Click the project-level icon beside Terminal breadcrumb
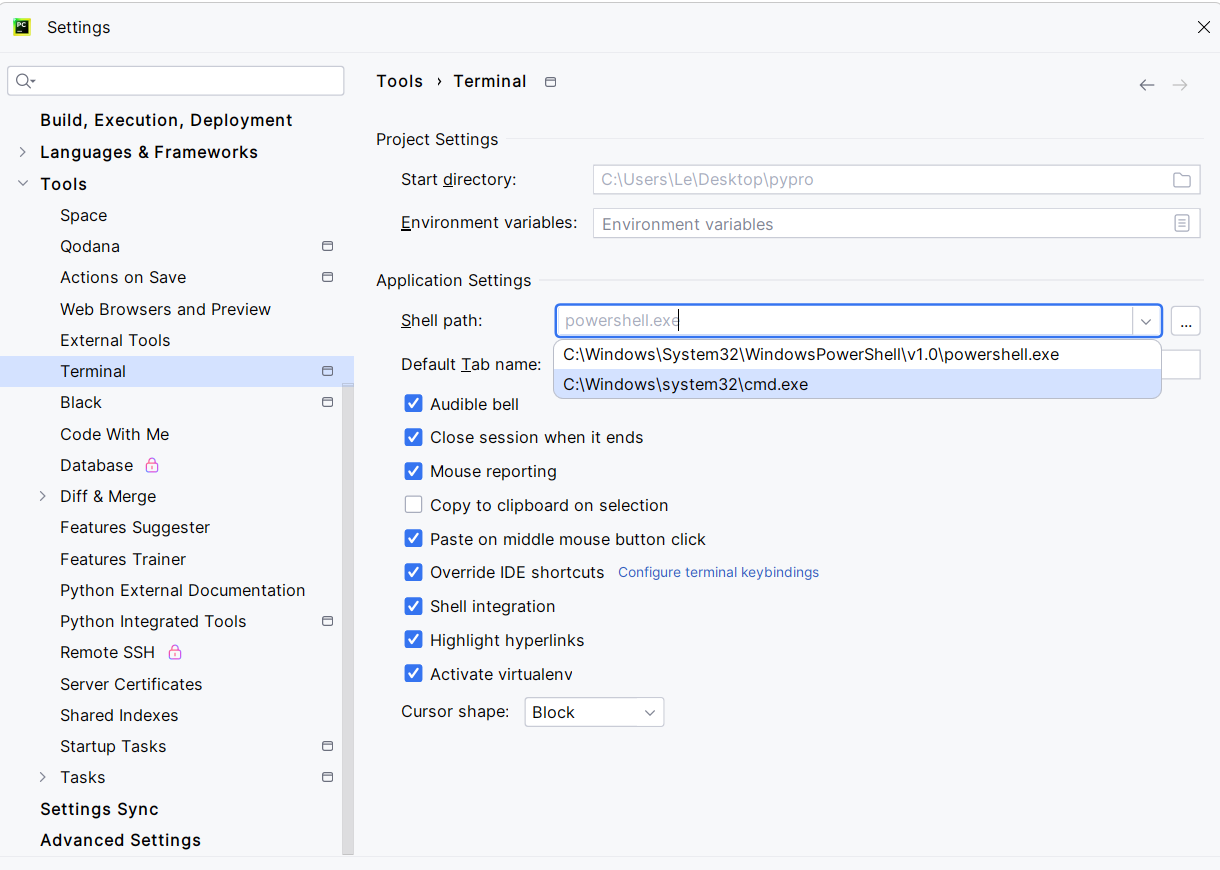This screenshot has height=870, width=1220. [550, 82]
